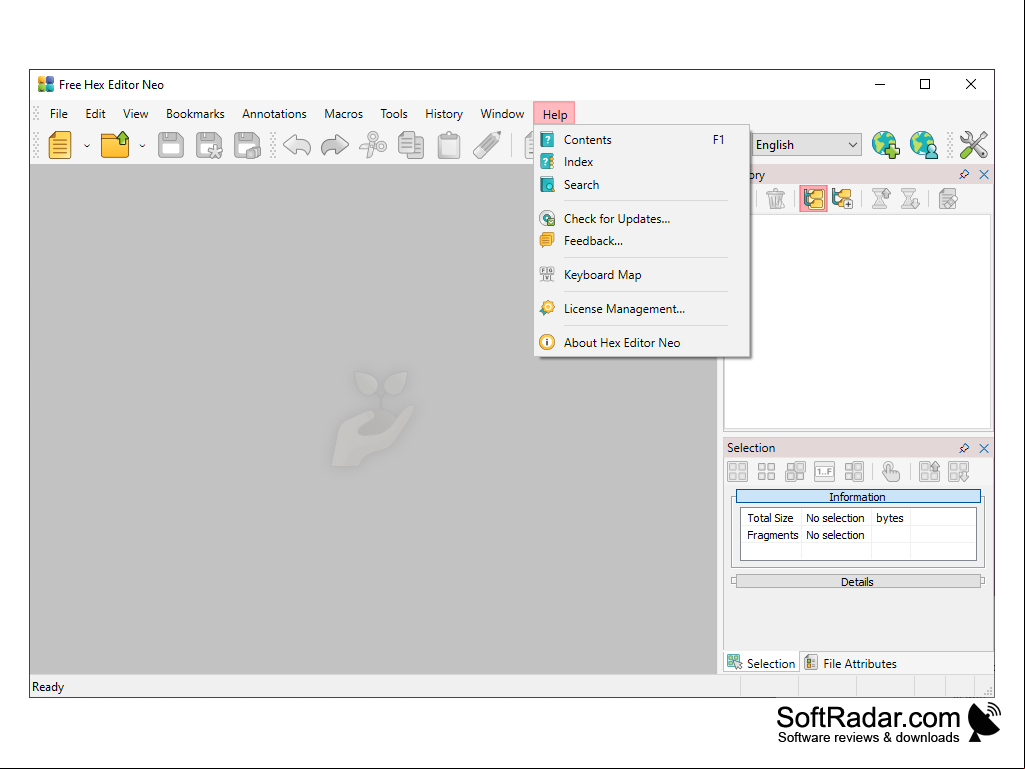Image resolution: width=1025 pixels, height=769 pixels.
Task: Click the branch tree with plus icon
Action: (x=843, y=199)
